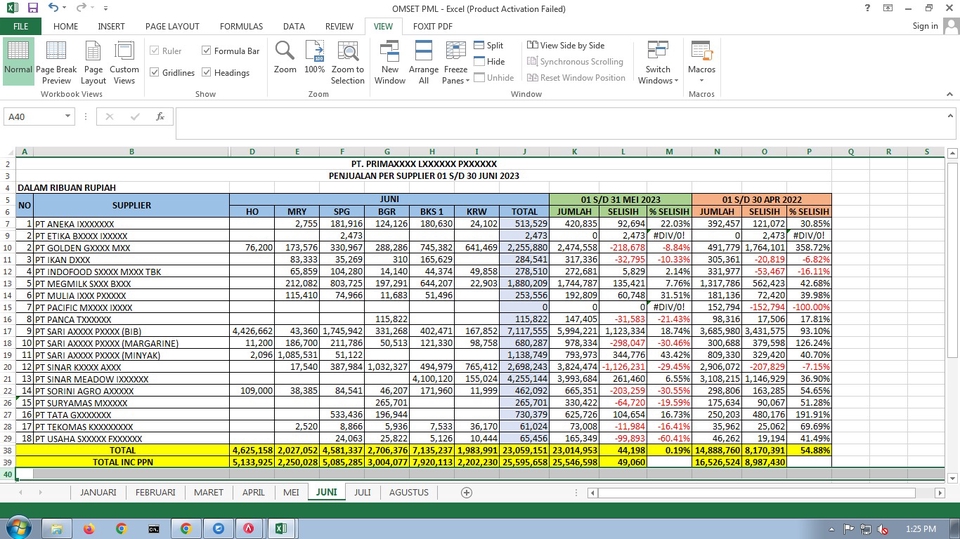Set zoom to 100%
The image size is (960, 539).
tap(315, 58)
